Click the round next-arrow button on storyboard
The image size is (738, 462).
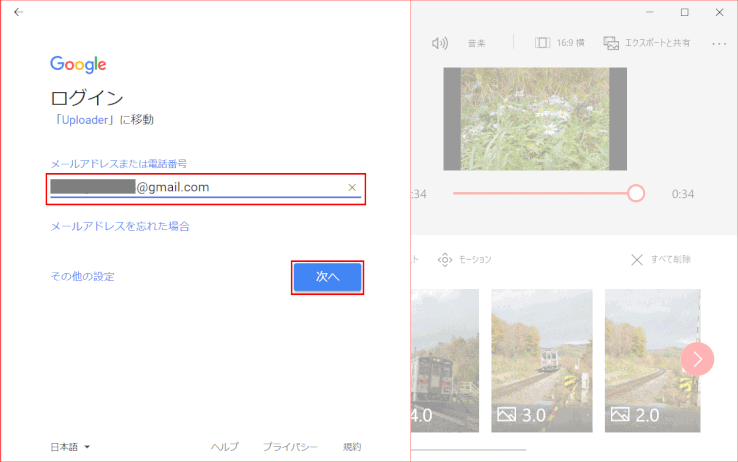[x=698, y=359]
